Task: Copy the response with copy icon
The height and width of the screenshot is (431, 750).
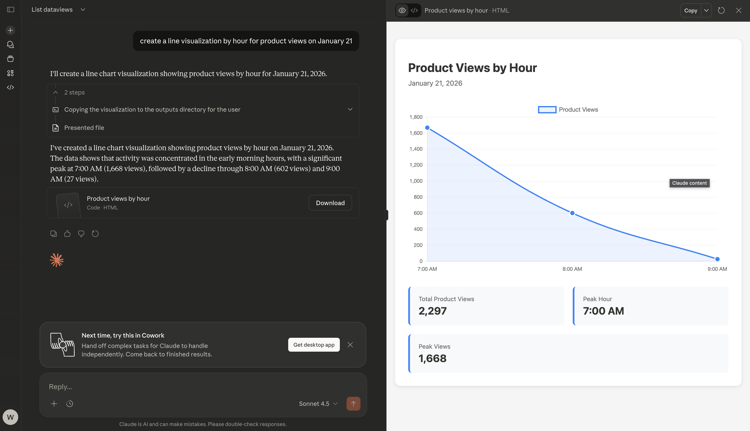Action: click(x=54, y=234)
